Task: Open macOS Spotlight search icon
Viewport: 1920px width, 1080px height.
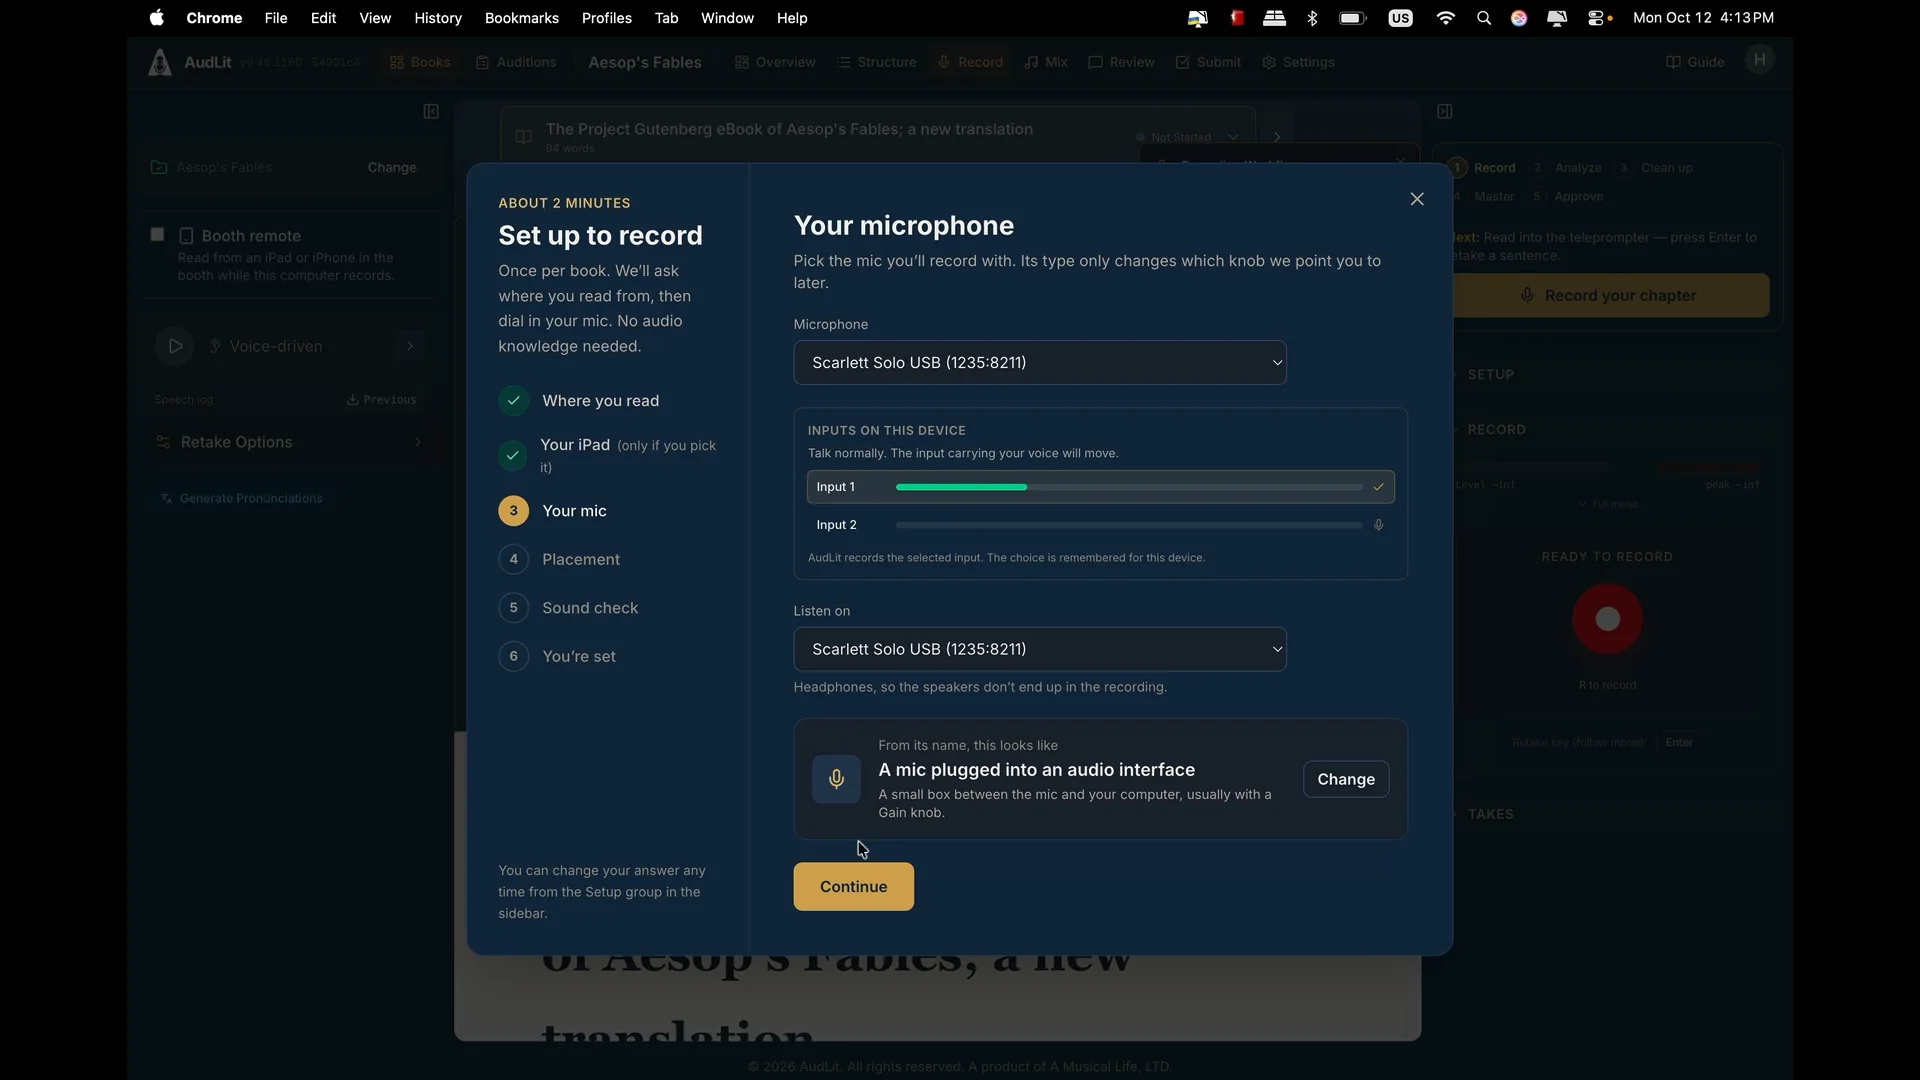Action: 1484,18
